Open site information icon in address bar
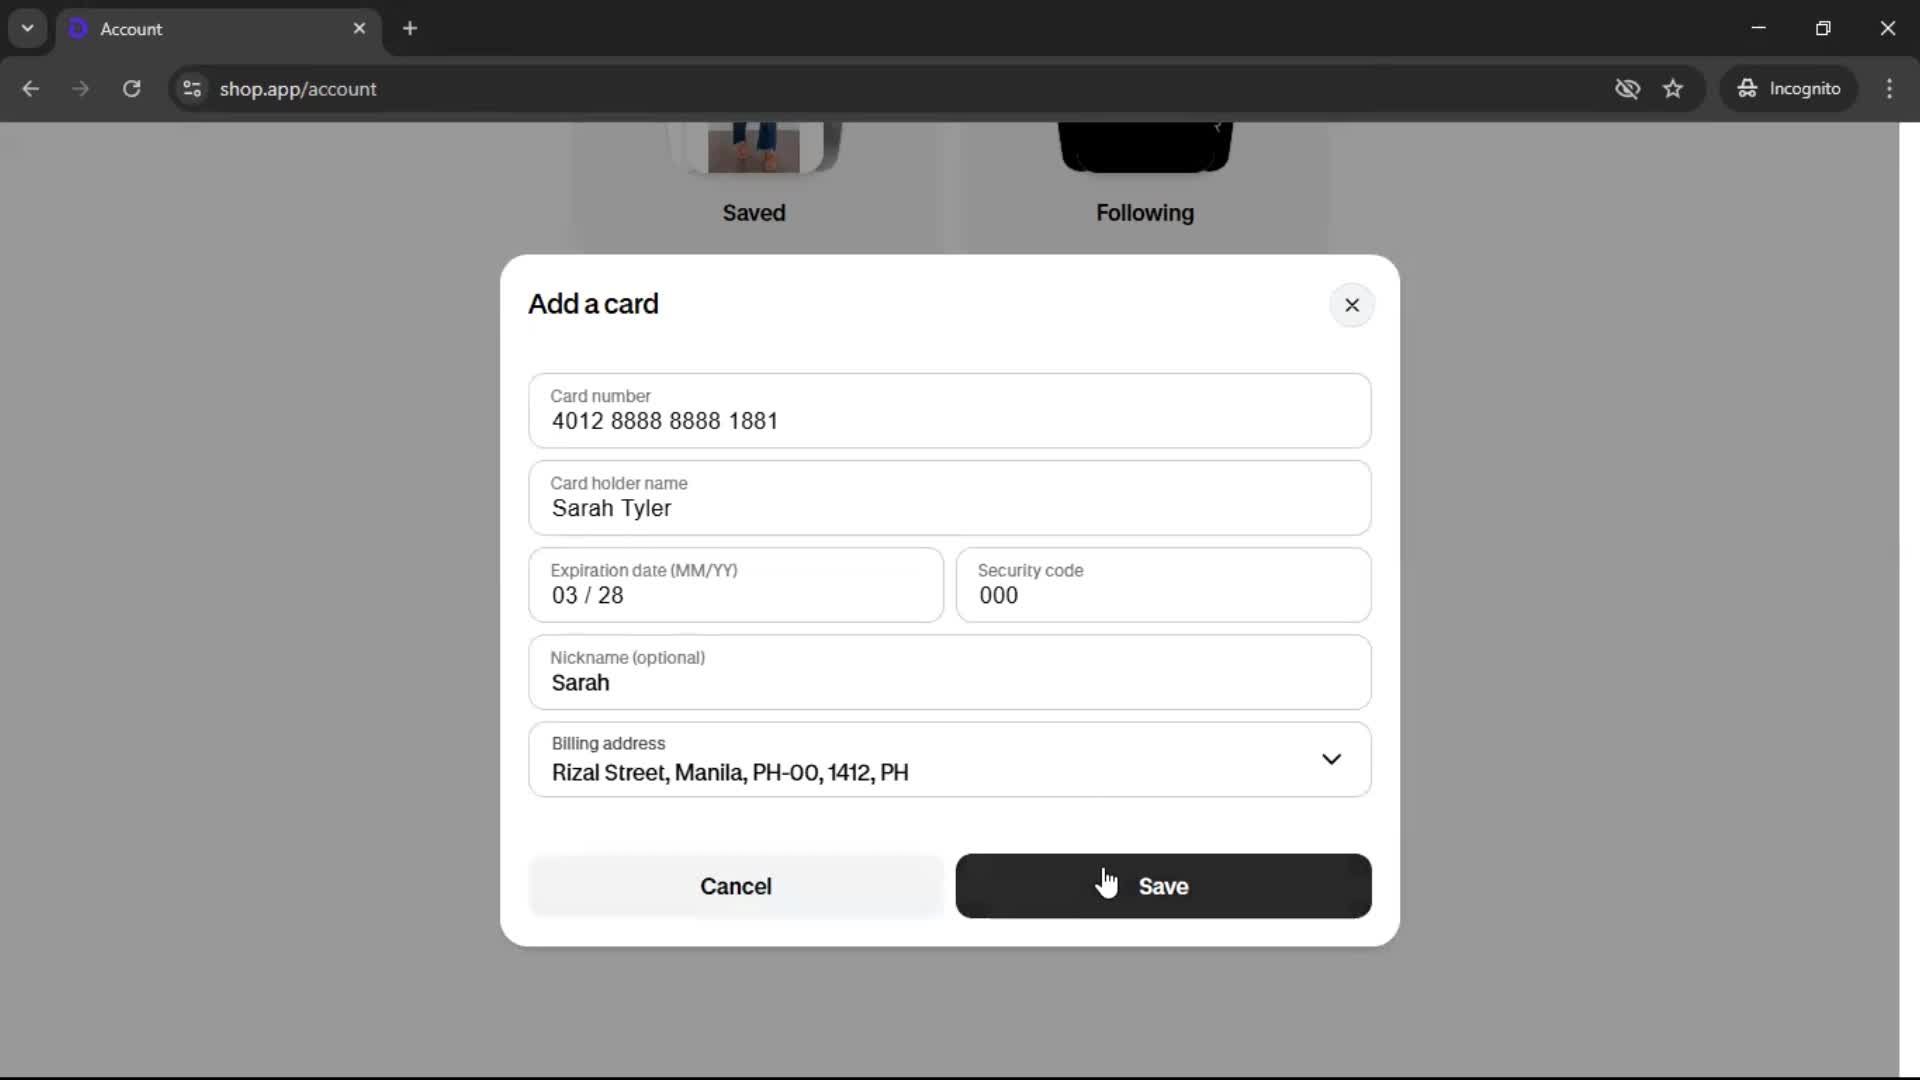1920x1080 pixels. [x=192, y=89]
